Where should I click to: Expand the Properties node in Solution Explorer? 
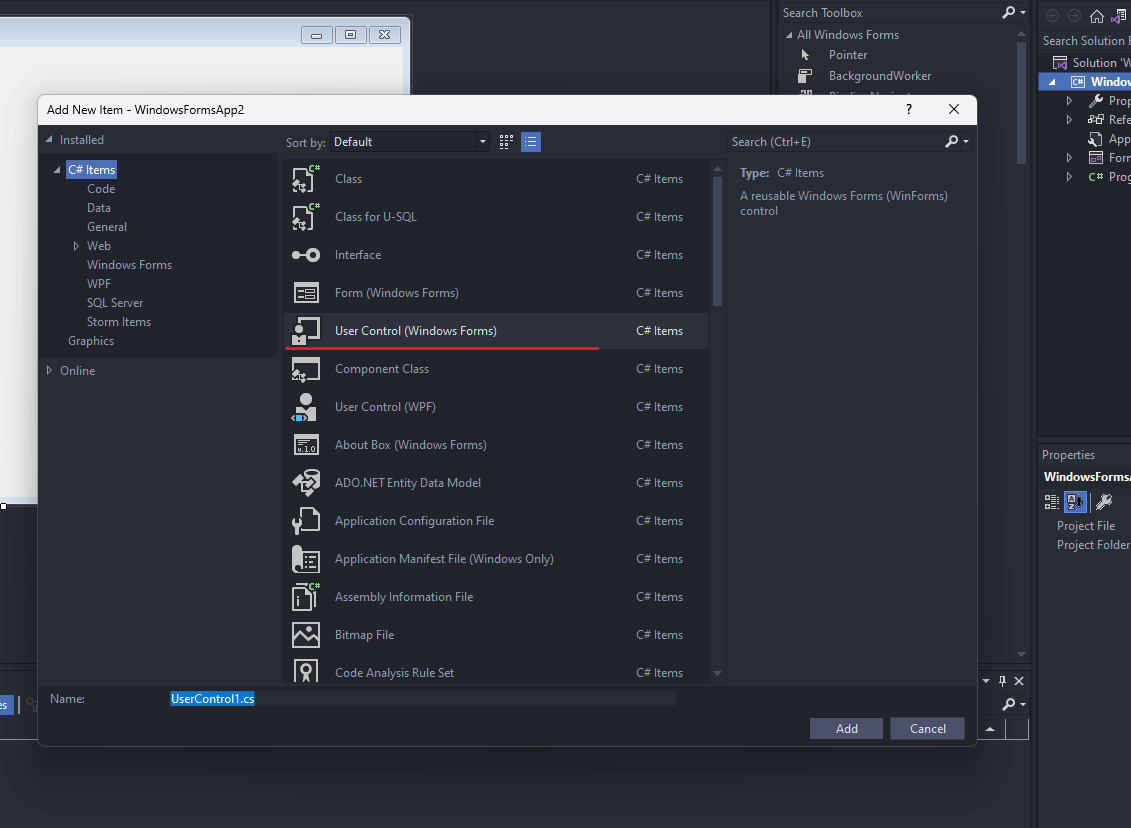(1070, 101)
